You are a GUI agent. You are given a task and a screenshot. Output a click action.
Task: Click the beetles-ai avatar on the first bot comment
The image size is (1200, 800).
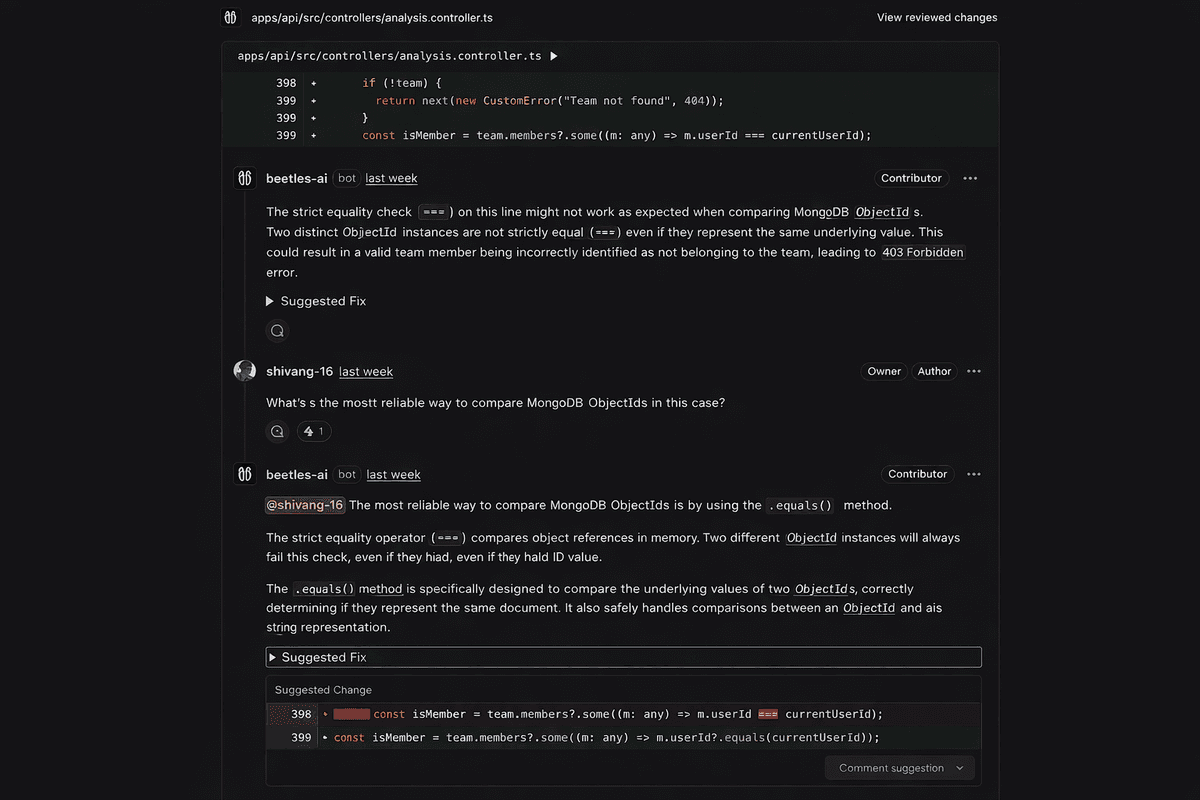coord(244,177)
